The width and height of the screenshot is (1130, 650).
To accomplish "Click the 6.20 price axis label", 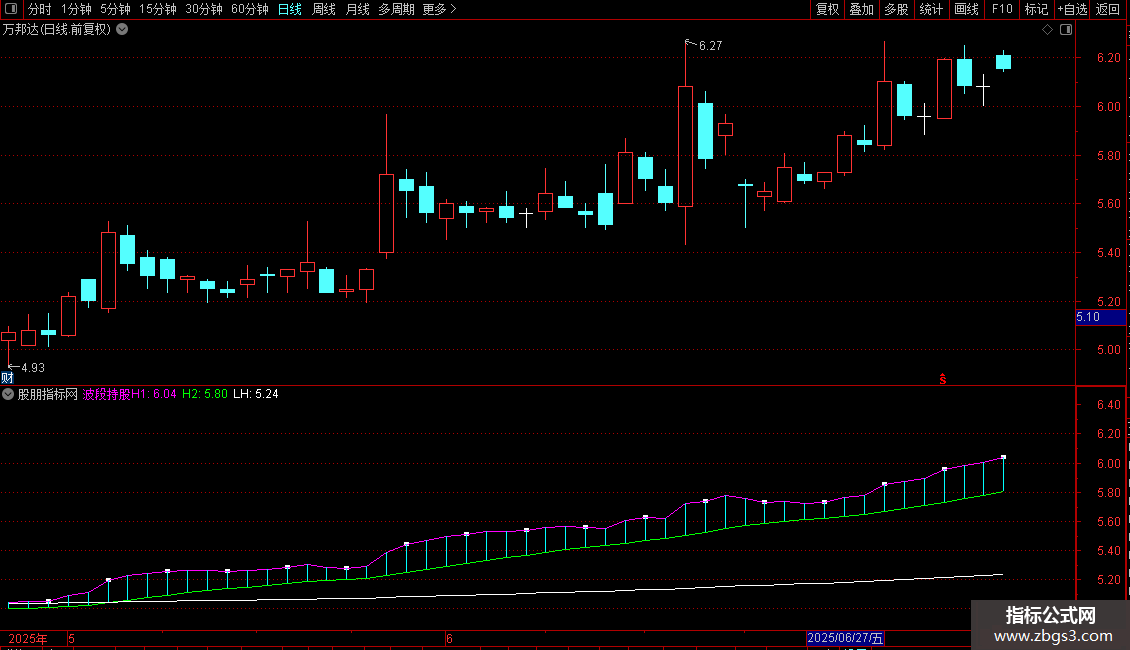I will [1108, 58].
